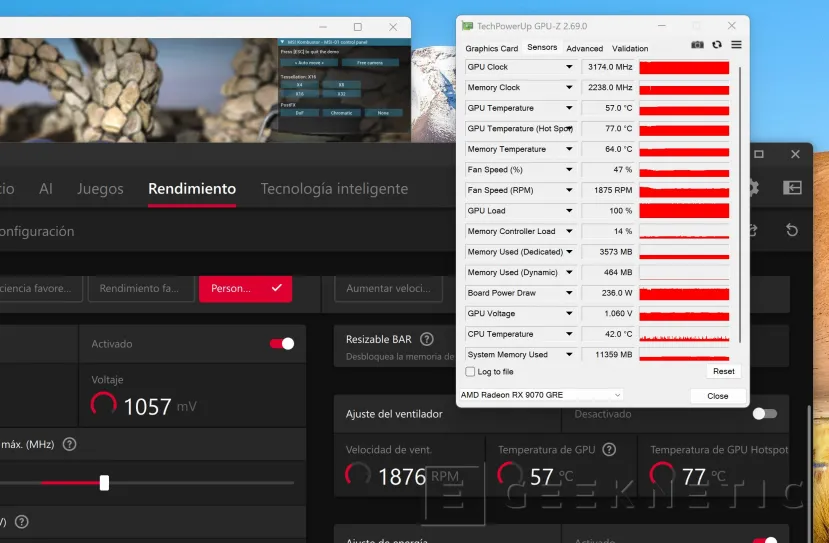Switch to the Graphics Card tab in GPU-Z
829x543 pixels.
492,48
